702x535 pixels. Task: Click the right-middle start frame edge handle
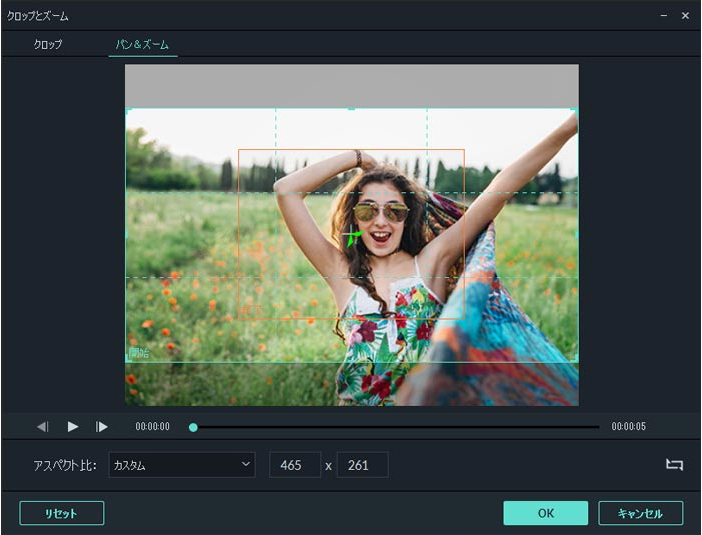pyautogui.click(x=577, y=235)
